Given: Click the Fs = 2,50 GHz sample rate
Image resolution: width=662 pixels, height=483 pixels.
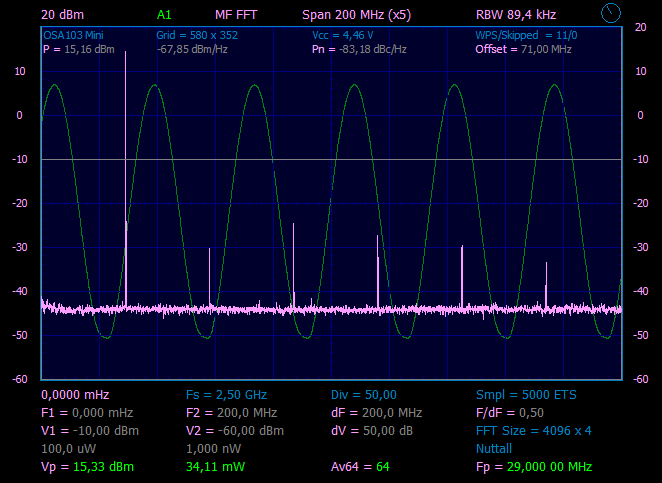Looking at the screenshot, I should 226,395.
